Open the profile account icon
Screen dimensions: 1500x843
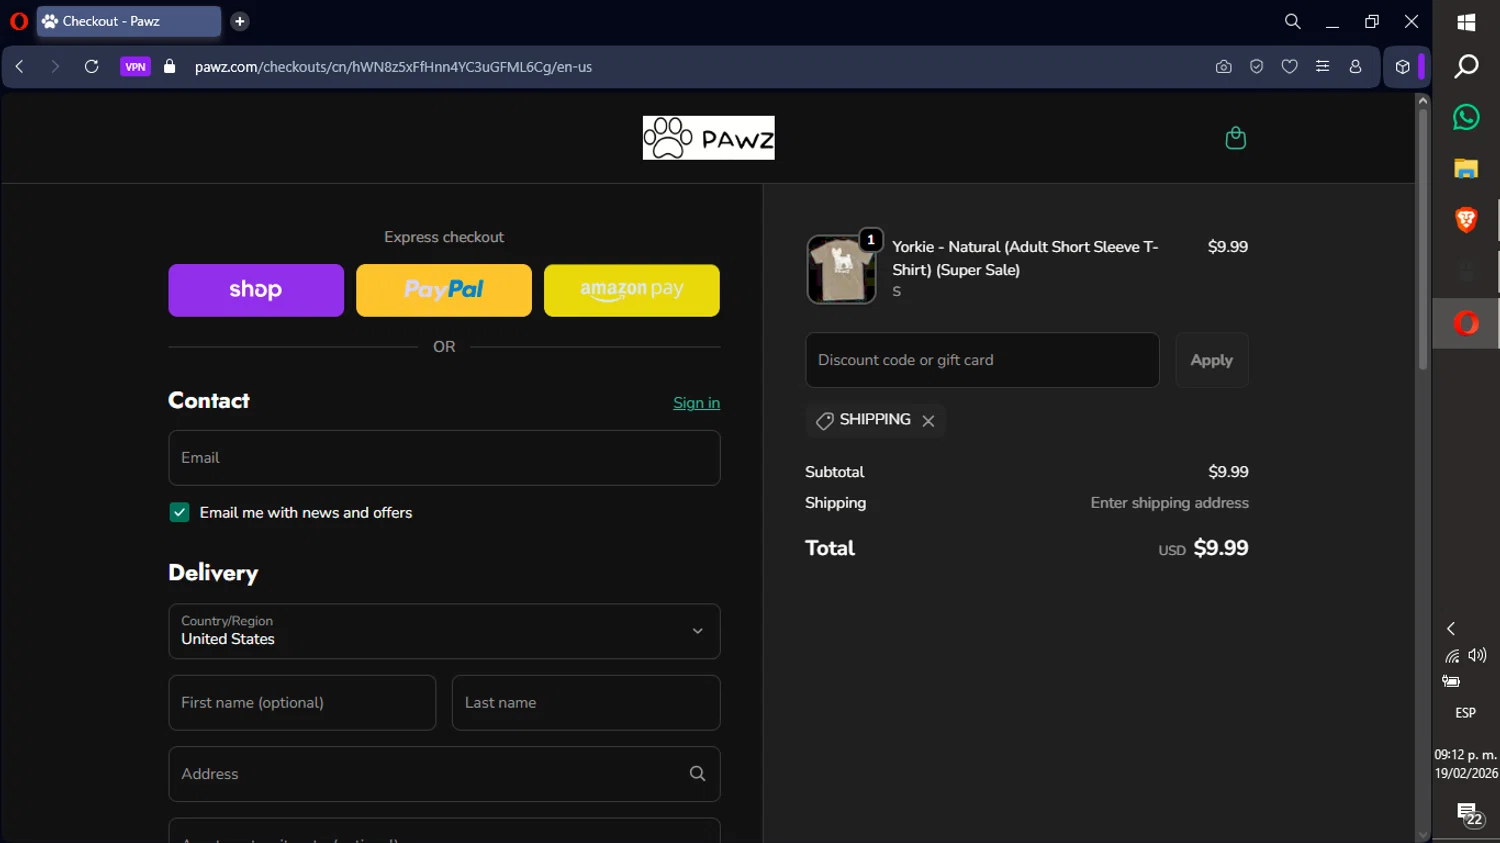tap(1356, 67)
